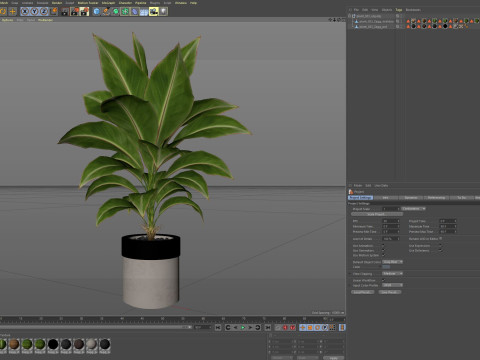Open the Input Color Profile dropdown
Screen dimensions: 480x360
coord(392,285)
